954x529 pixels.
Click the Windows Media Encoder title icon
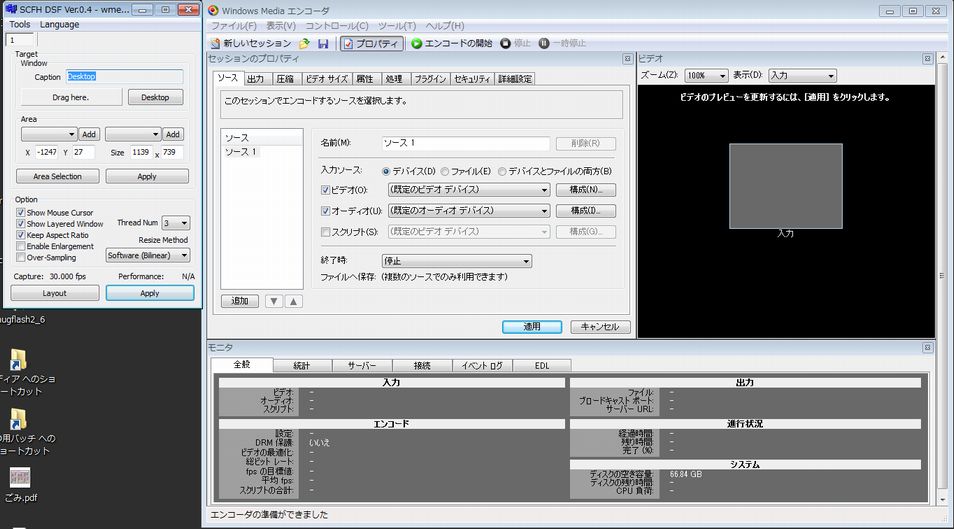213,10
